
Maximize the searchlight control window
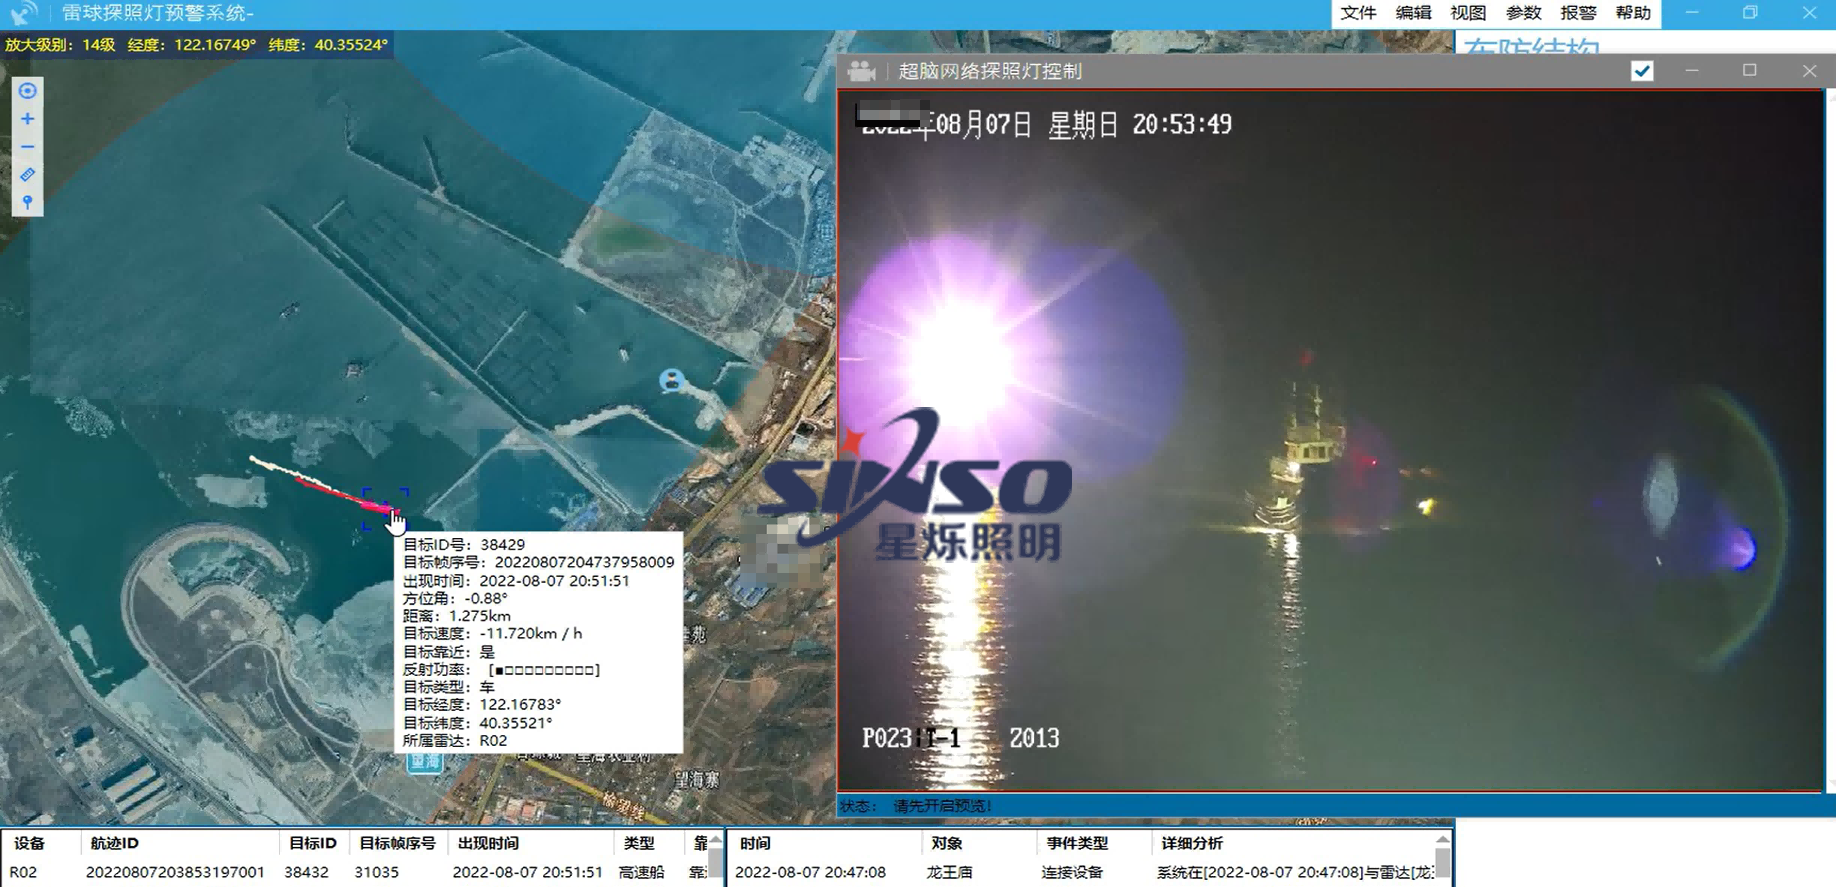1749,71
